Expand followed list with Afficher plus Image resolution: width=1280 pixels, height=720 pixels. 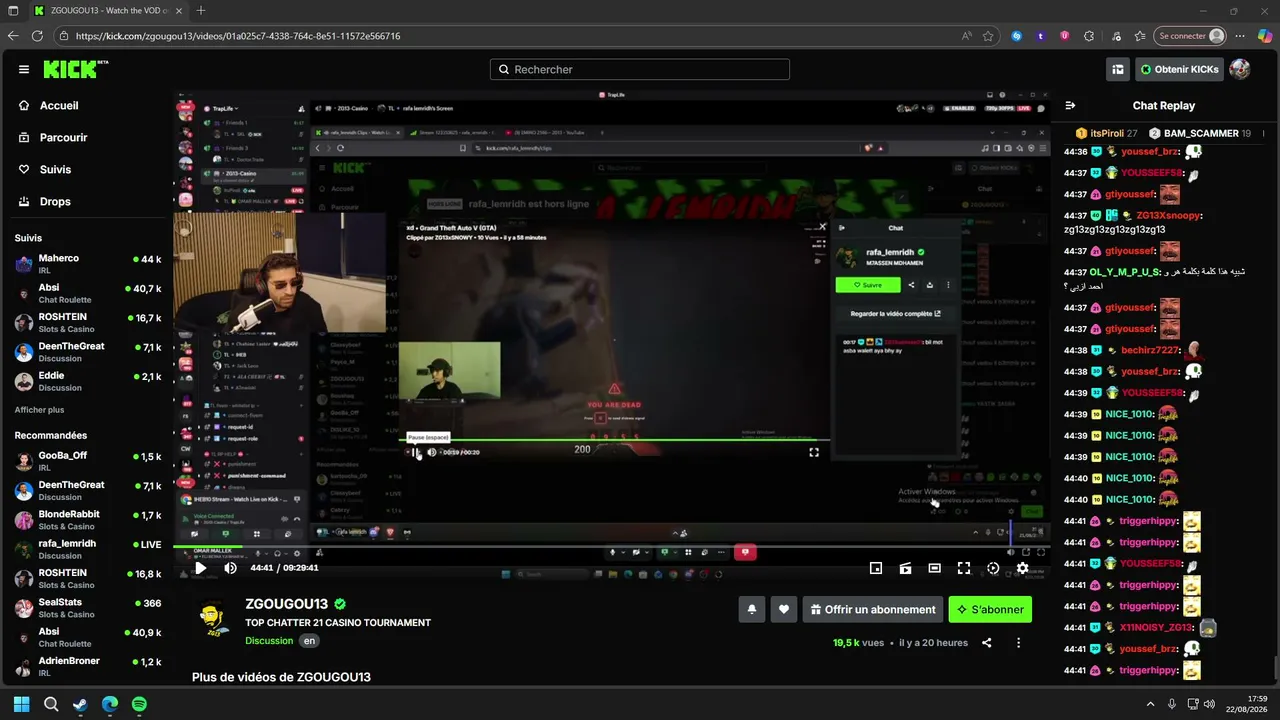(x=39, y=410)
